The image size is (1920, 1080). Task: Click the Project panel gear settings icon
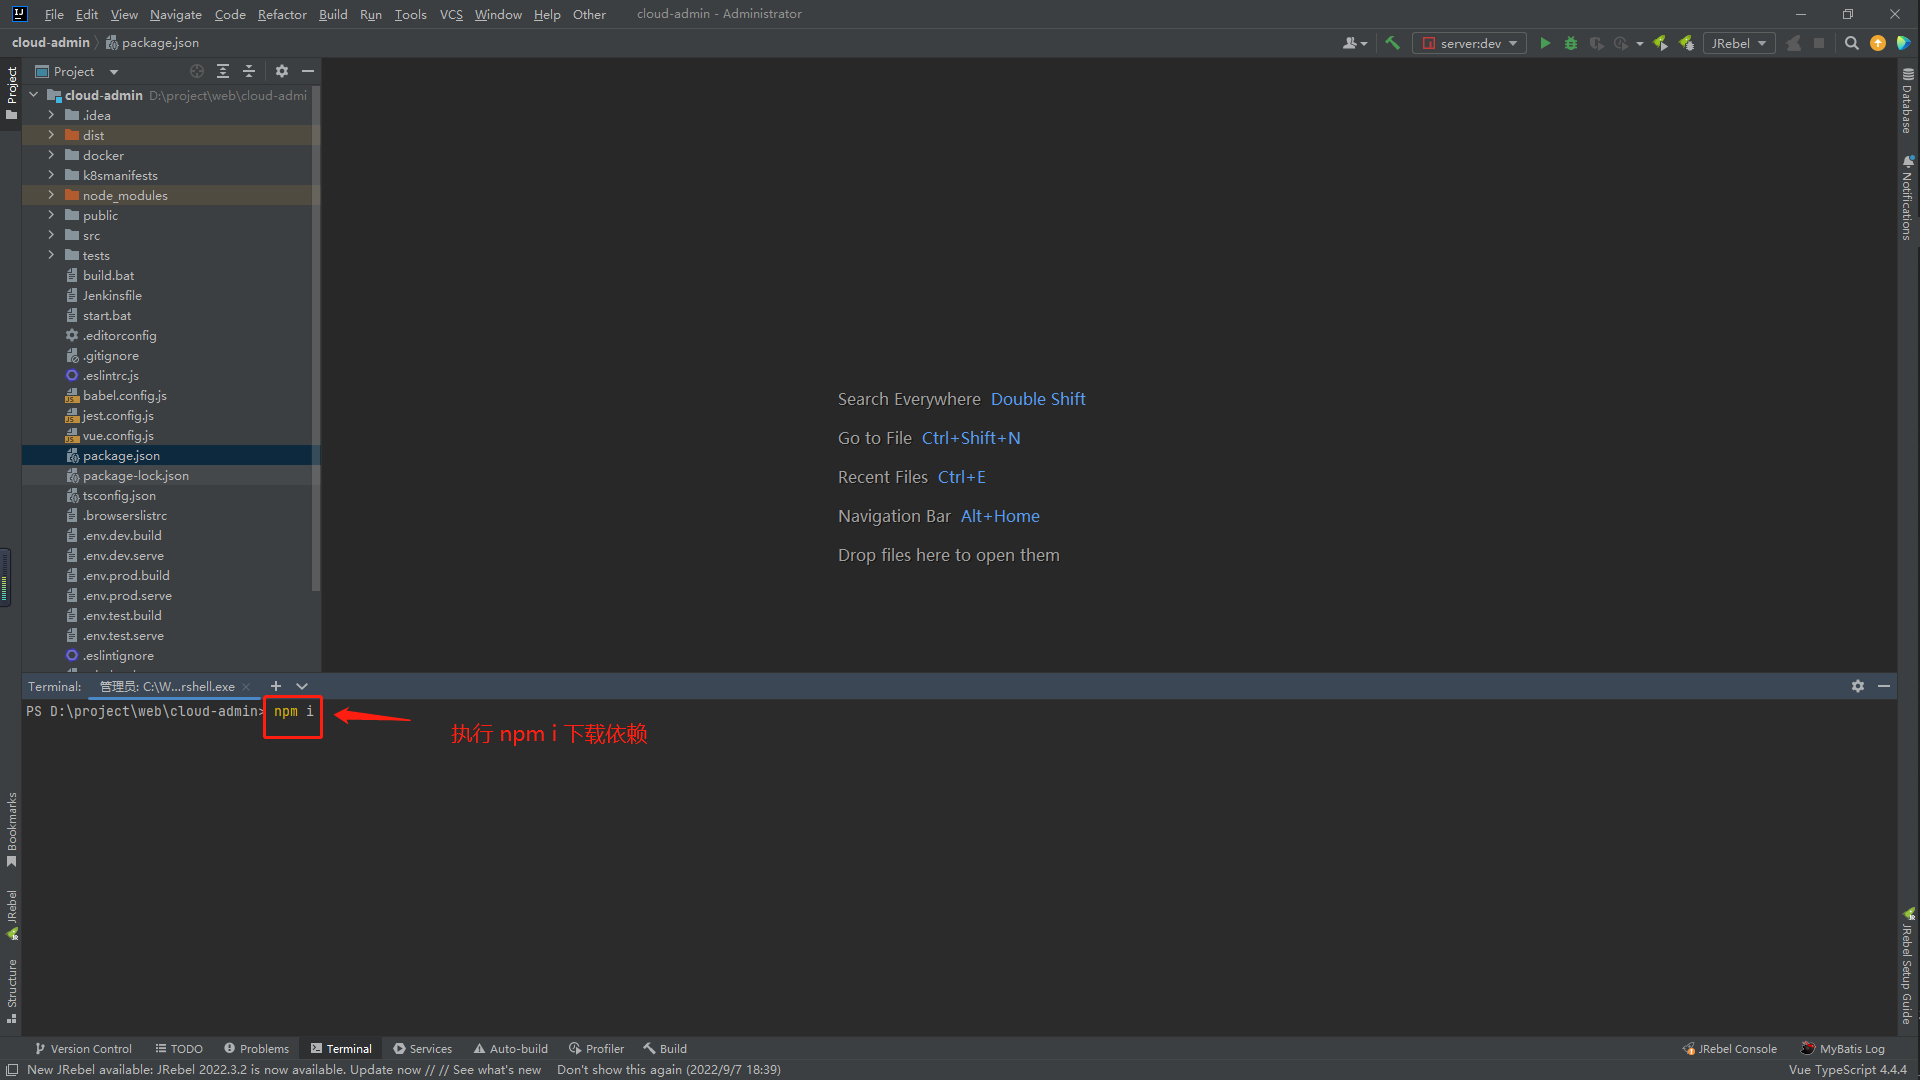282,71
